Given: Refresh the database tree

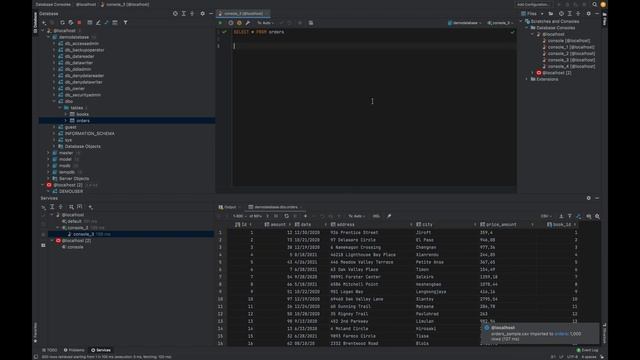Looking at the screenshot, I should click(x=62, y=23).
